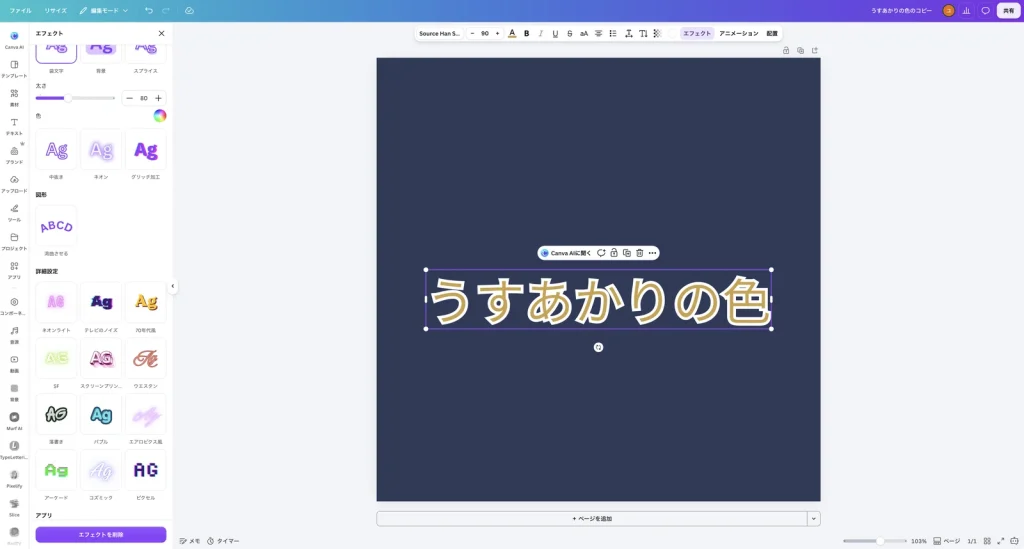Open the 配置 (Position) tab

pos(772,33)
